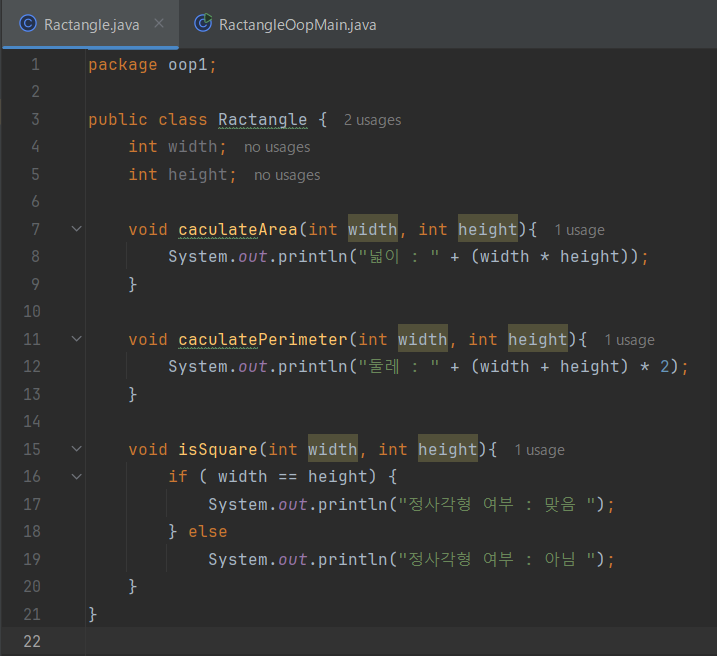This screenshot has height=656, width=717.
Task: Click 'package' keyword on line 1
Action: (x=123, y=65)
